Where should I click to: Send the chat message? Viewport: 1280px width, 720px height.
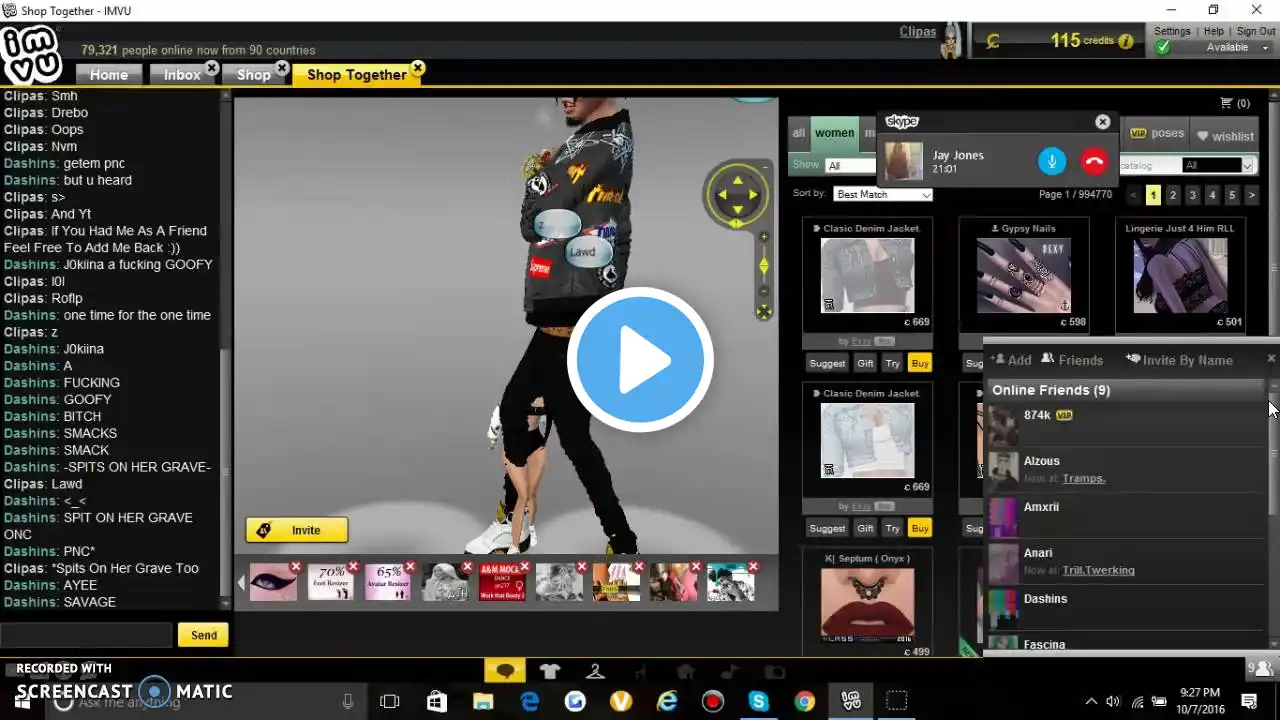pos(204,635)
